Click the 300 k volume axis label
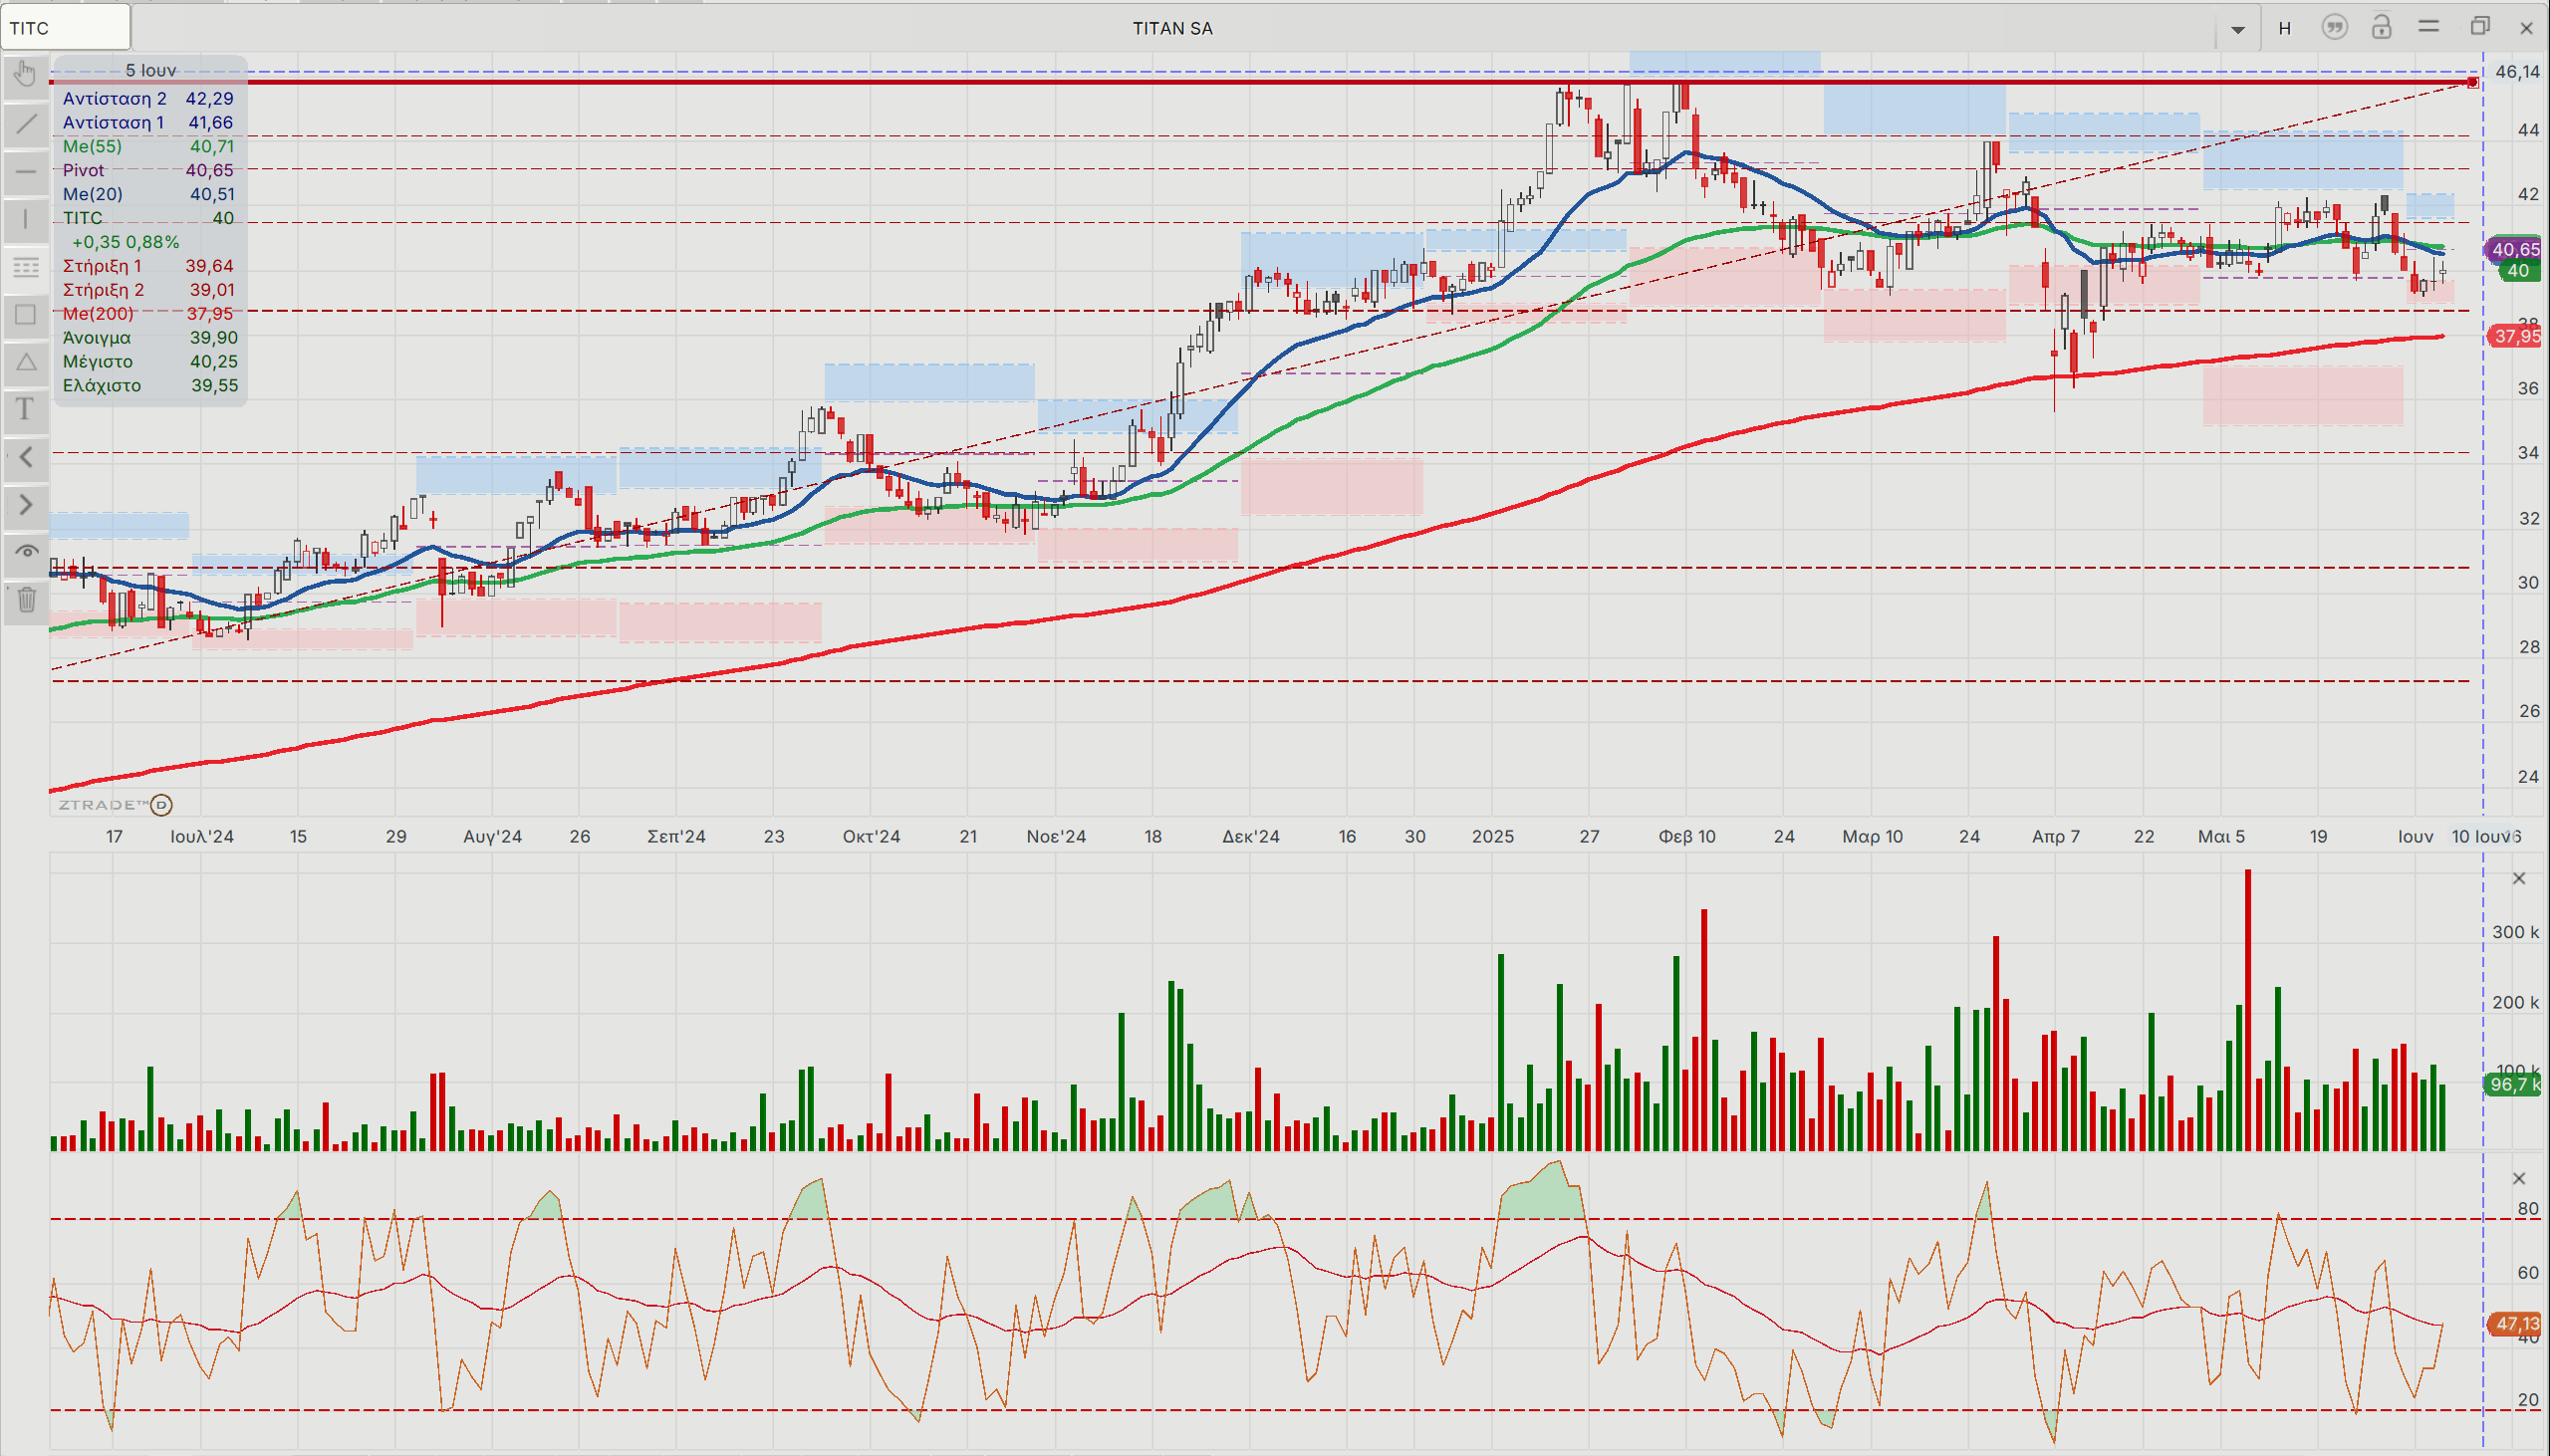The height and width of the screenshot is (1456, 2550). point(2514,932)
